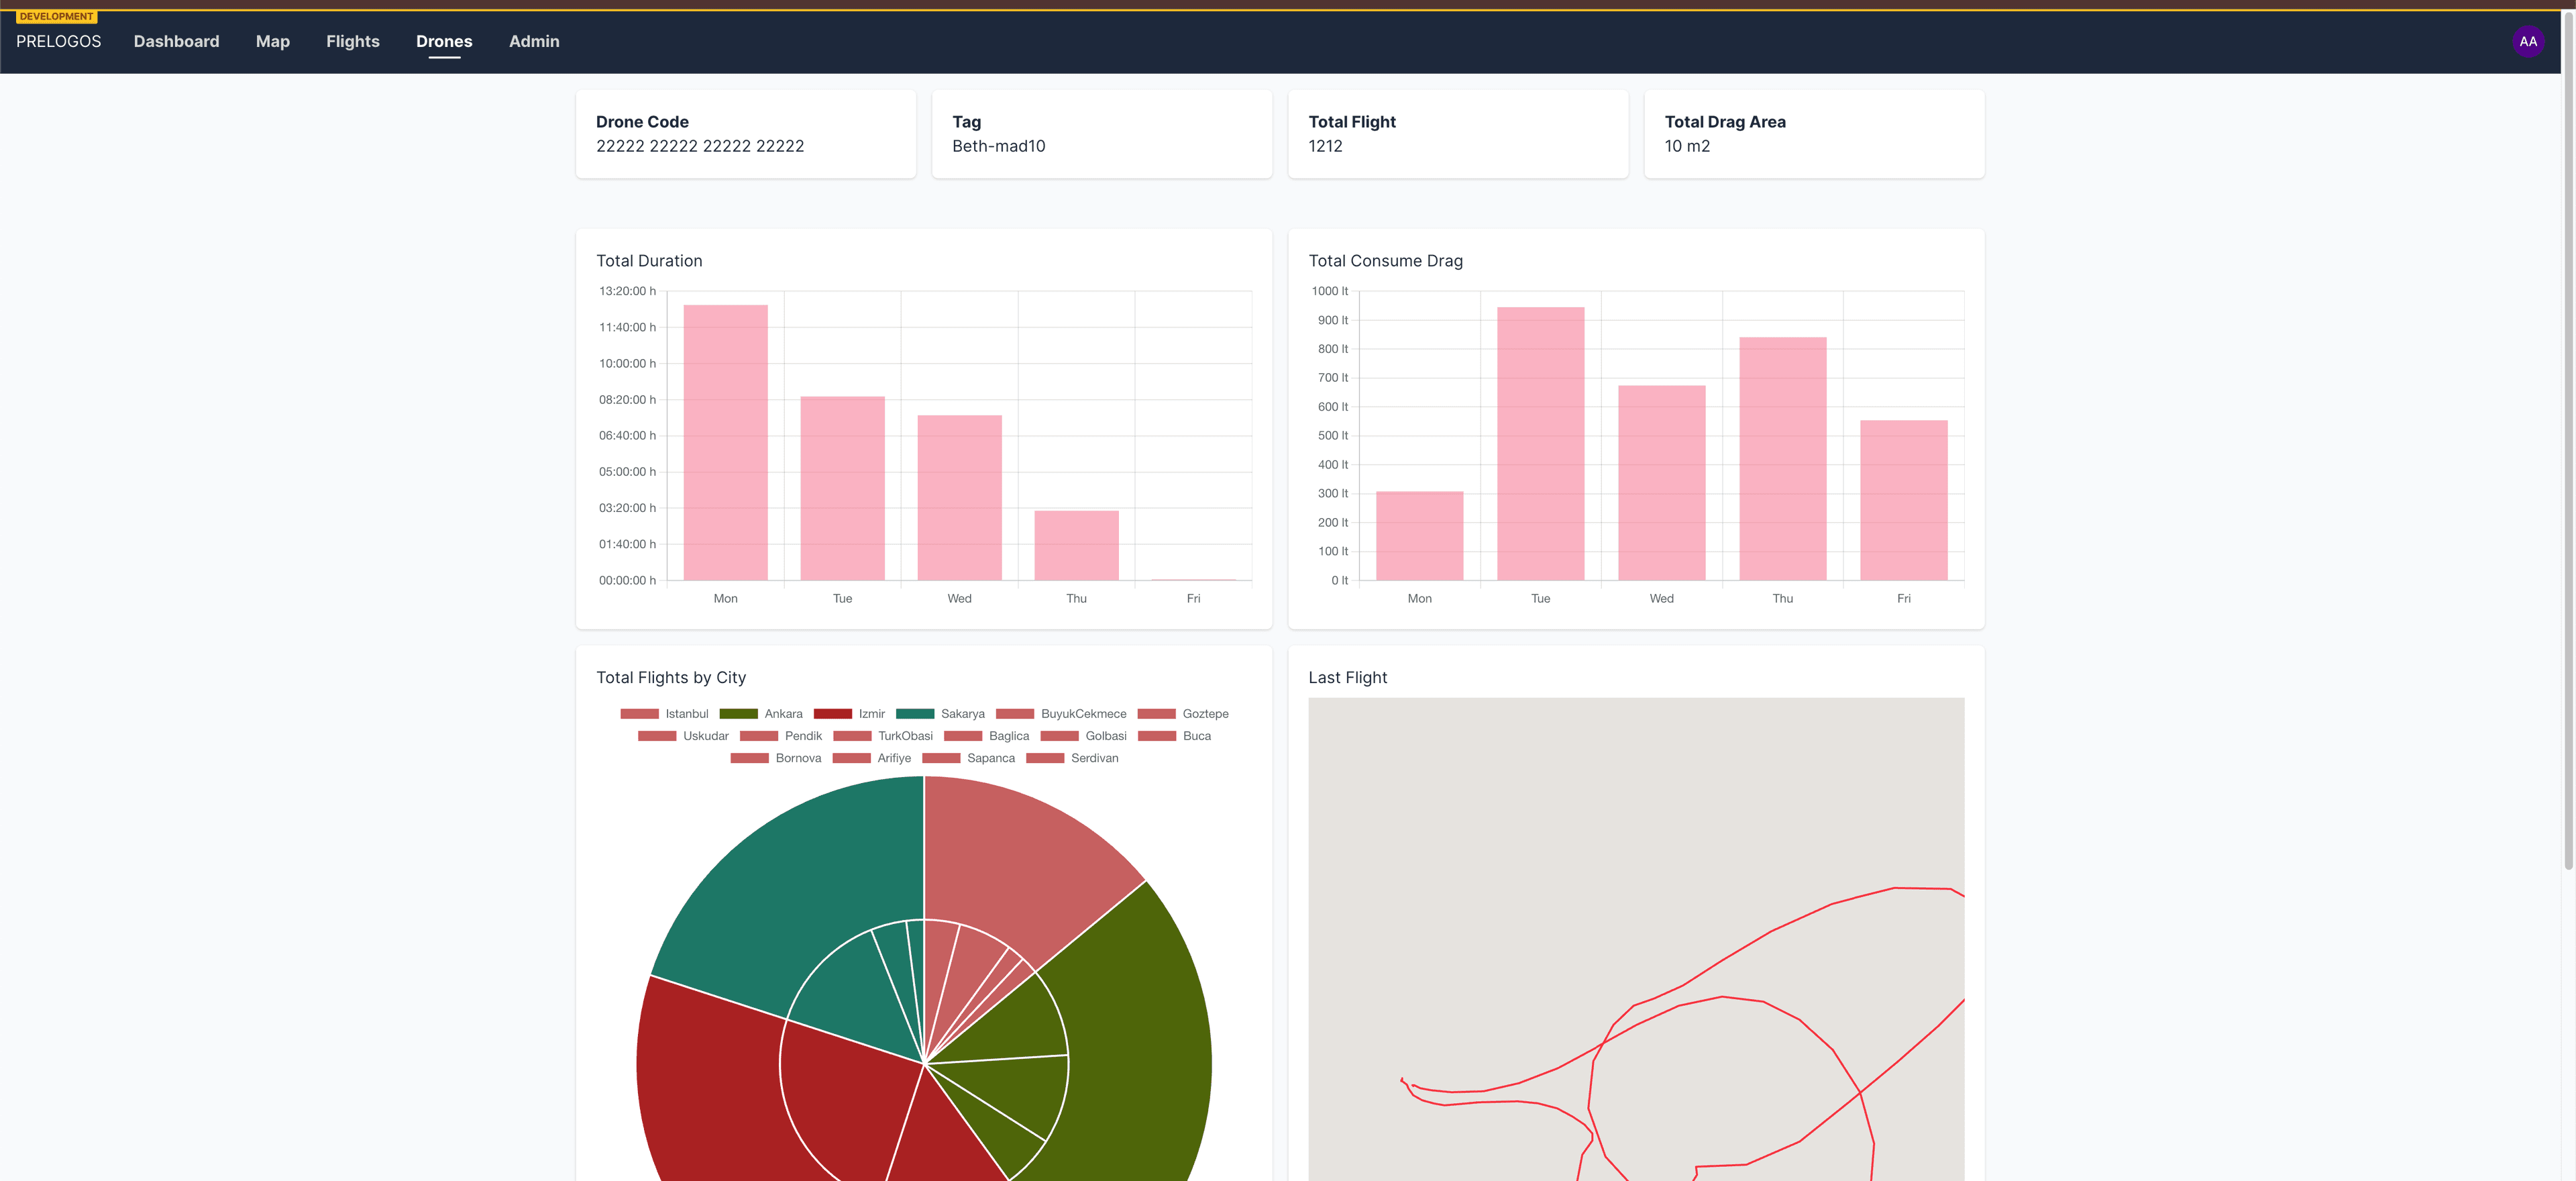The height and width of the screenshot is (1181, 2576).
Task: Open the Dashboard nav item
Action: click(x=176, y=41)
